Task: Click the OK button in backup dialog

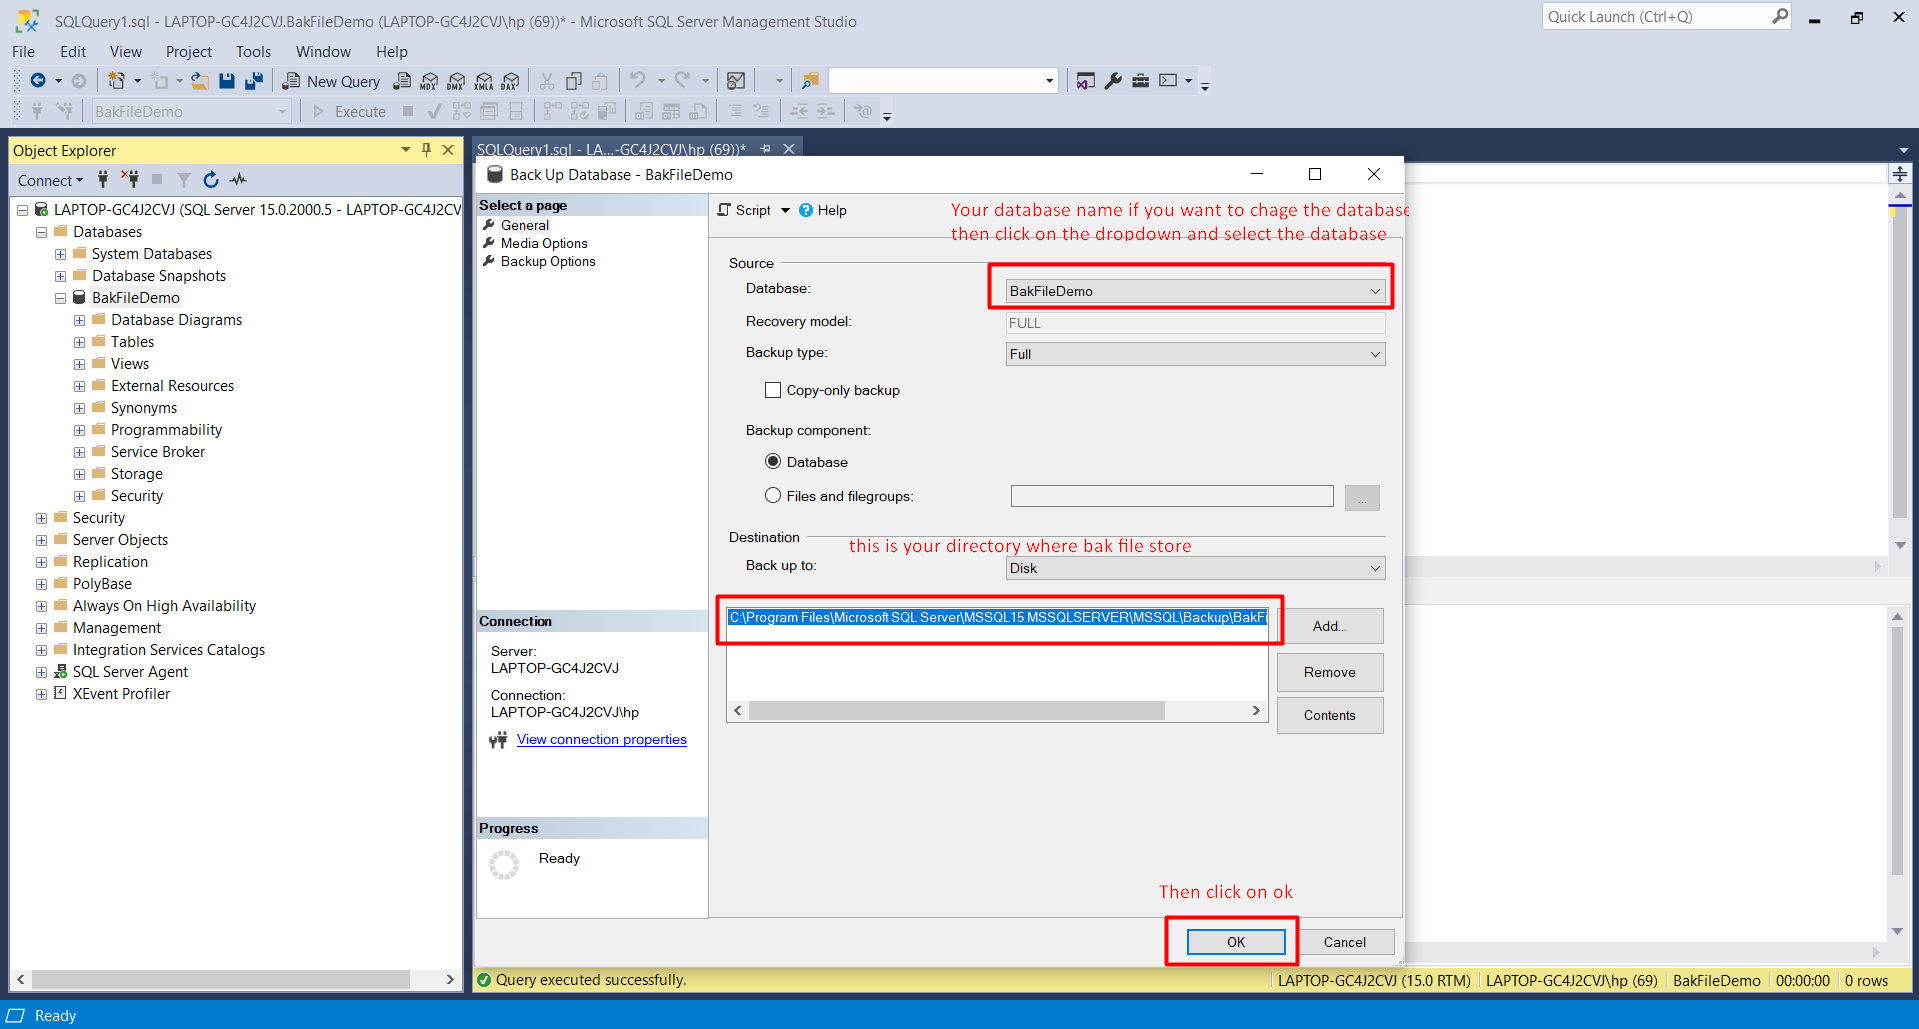Action: 1236,942
